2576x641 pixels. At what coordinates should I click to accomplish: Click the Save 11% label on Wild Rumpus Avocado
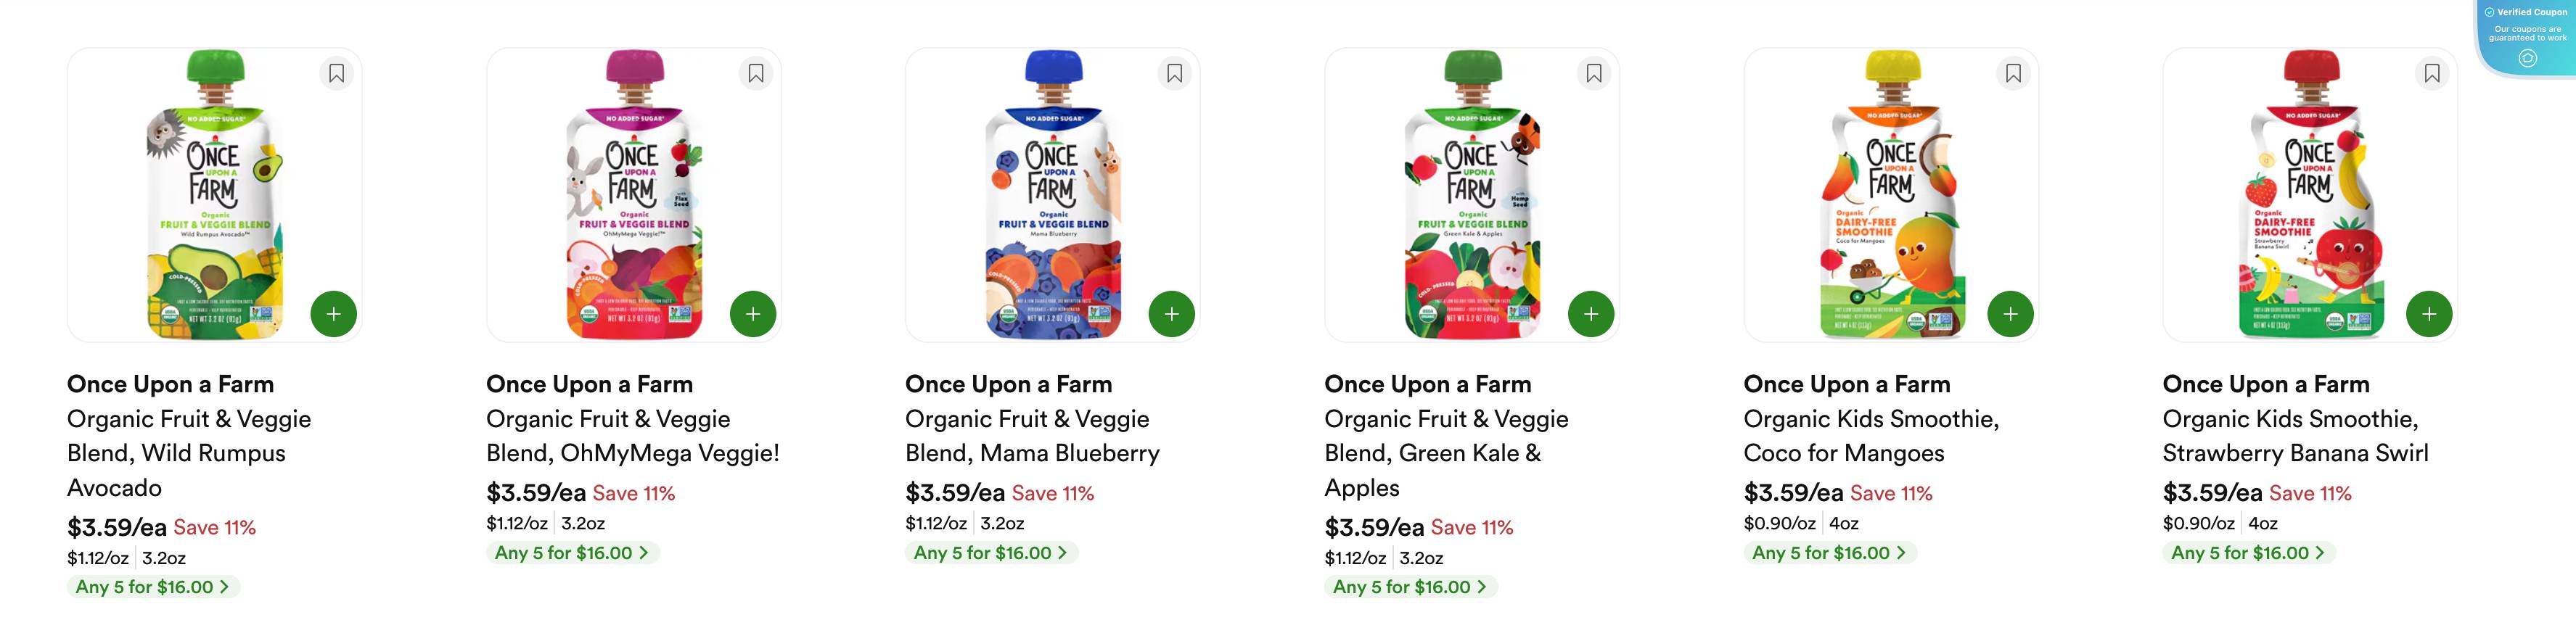(x=216, y=527)
